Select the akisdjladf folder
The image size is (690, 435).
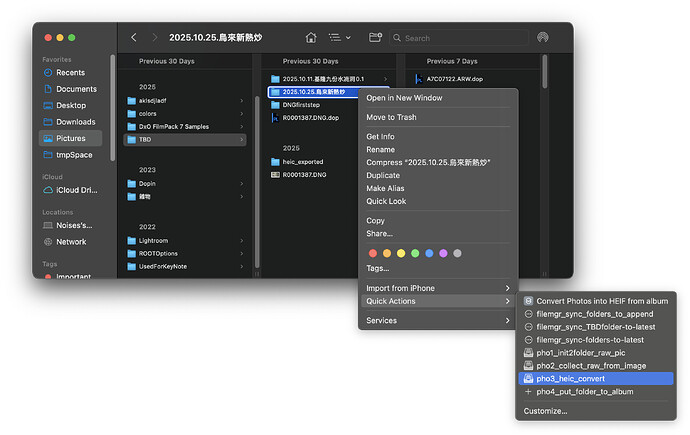pos(185,101)
